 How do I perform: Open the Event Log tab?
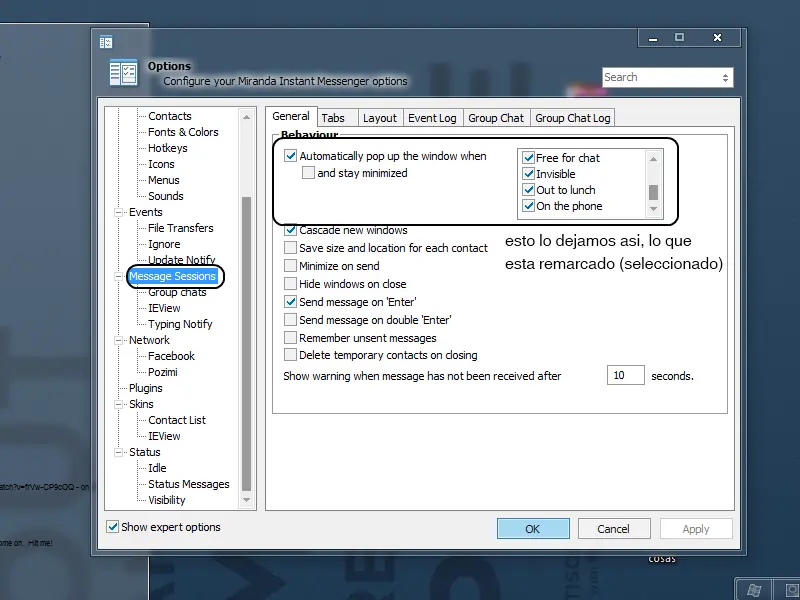[x=432, y=118]
